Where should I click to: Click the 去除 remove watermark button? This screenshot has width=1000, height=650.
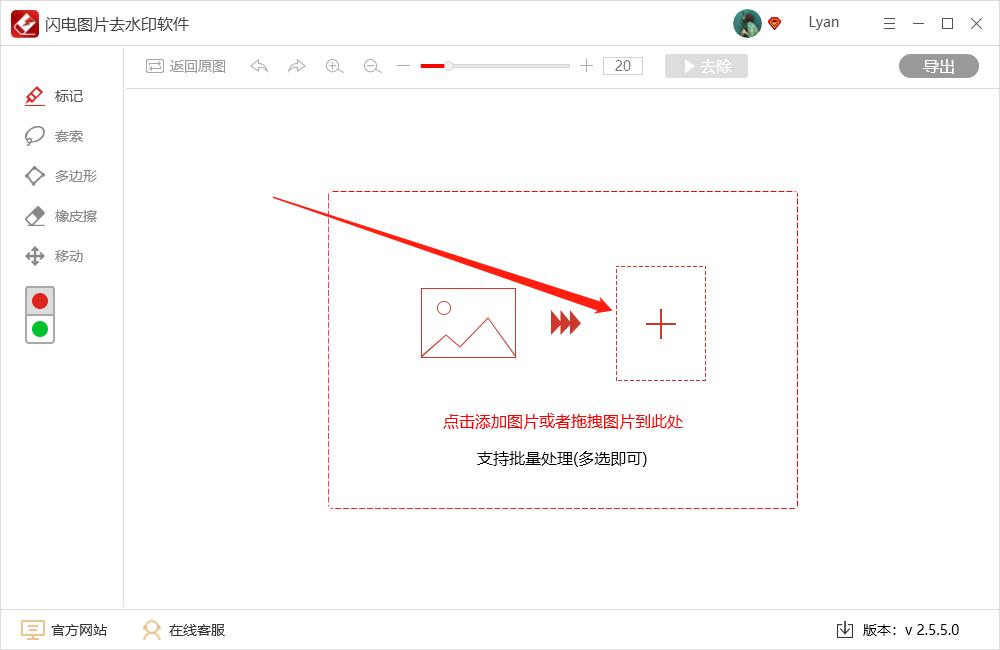tap(706, 66)
